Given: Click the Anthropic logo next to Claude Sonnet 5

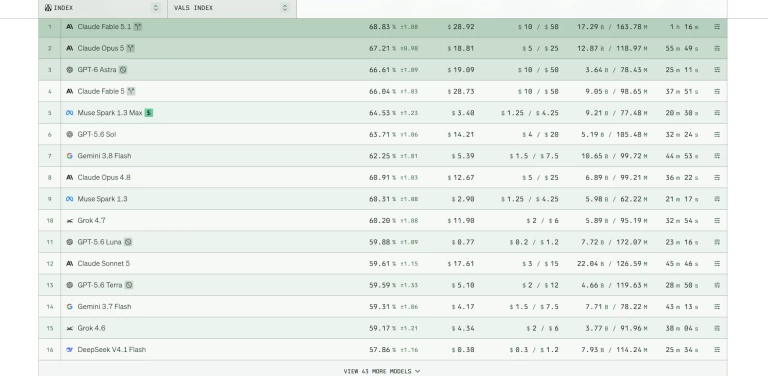Looking at the screenshot, I should click(x=70, y=264).
